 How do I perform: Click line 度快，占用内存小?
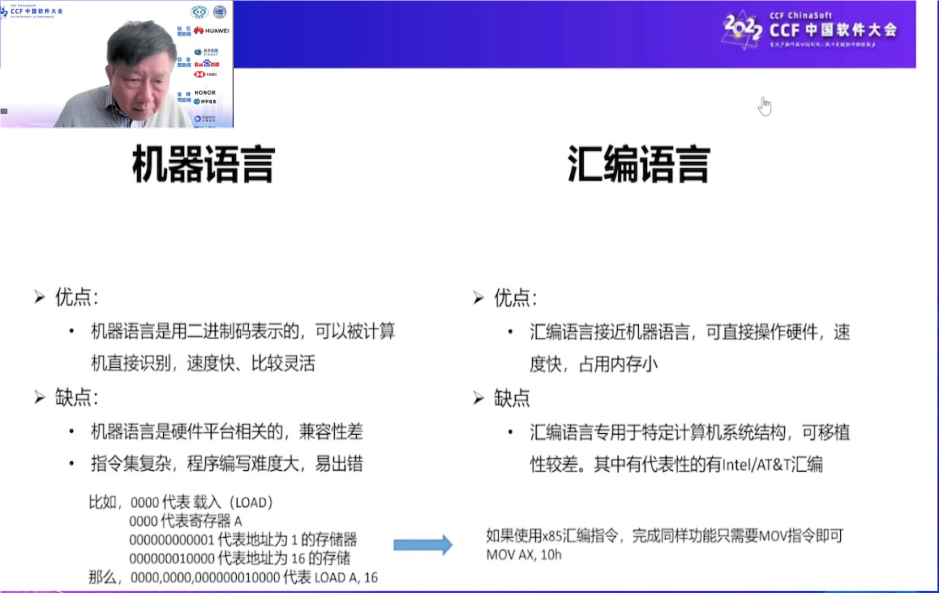(x=593, y=364)
